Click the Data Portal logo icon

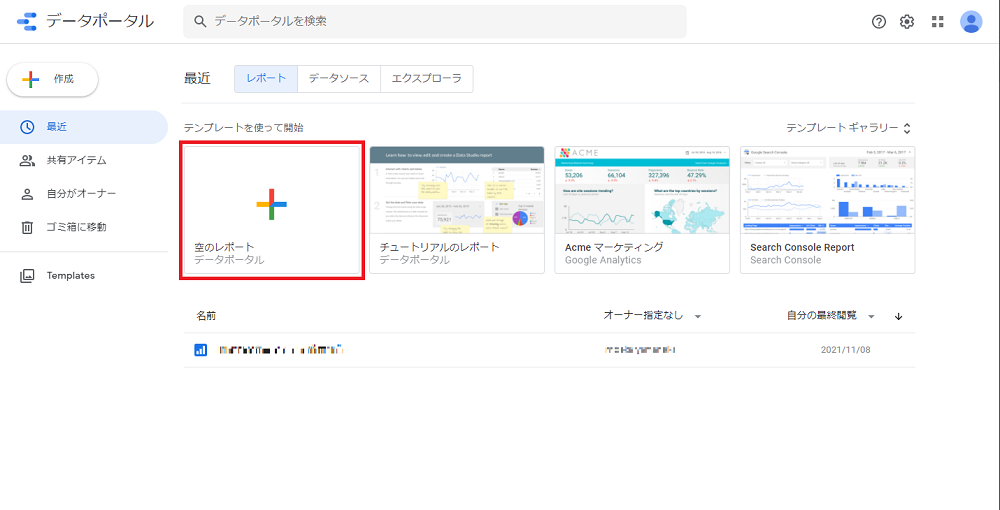(27, 21)
